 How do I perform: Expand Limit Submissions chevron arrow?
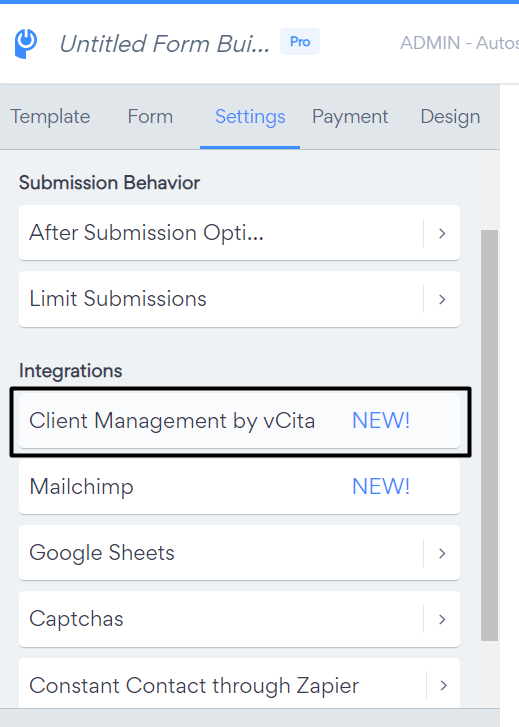pos(442,300)
